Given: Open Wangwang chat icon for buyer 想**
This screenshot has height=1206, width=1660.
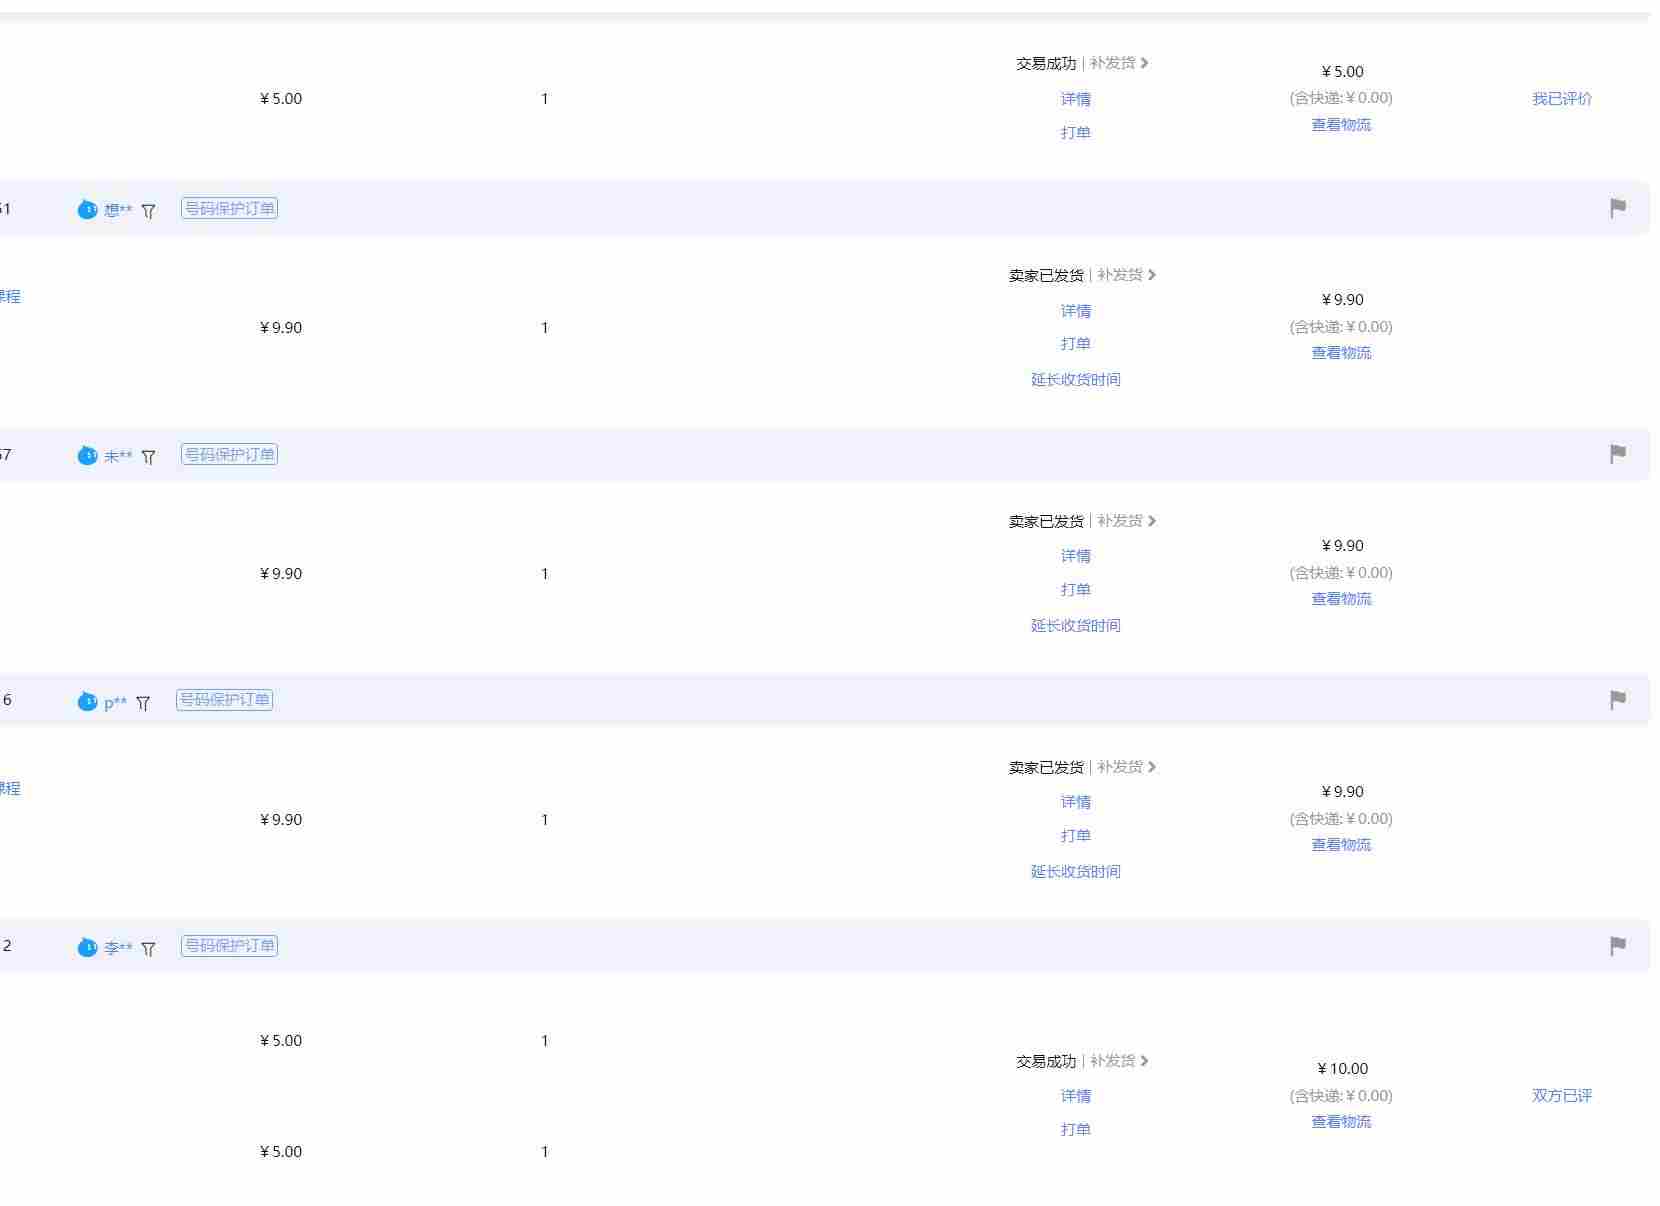Looking at the screenshot, I should click(87, 209).
